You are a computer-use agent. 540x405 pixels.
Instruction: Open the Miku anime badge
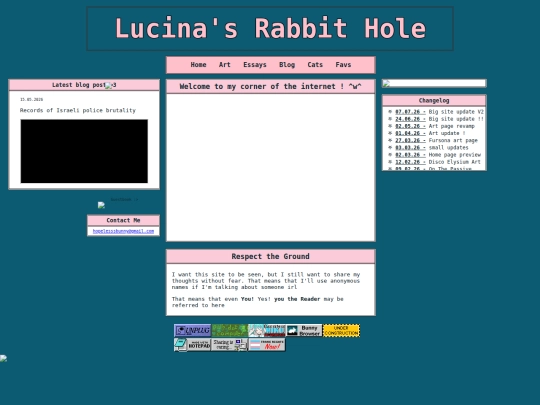(x=267, y=331)
